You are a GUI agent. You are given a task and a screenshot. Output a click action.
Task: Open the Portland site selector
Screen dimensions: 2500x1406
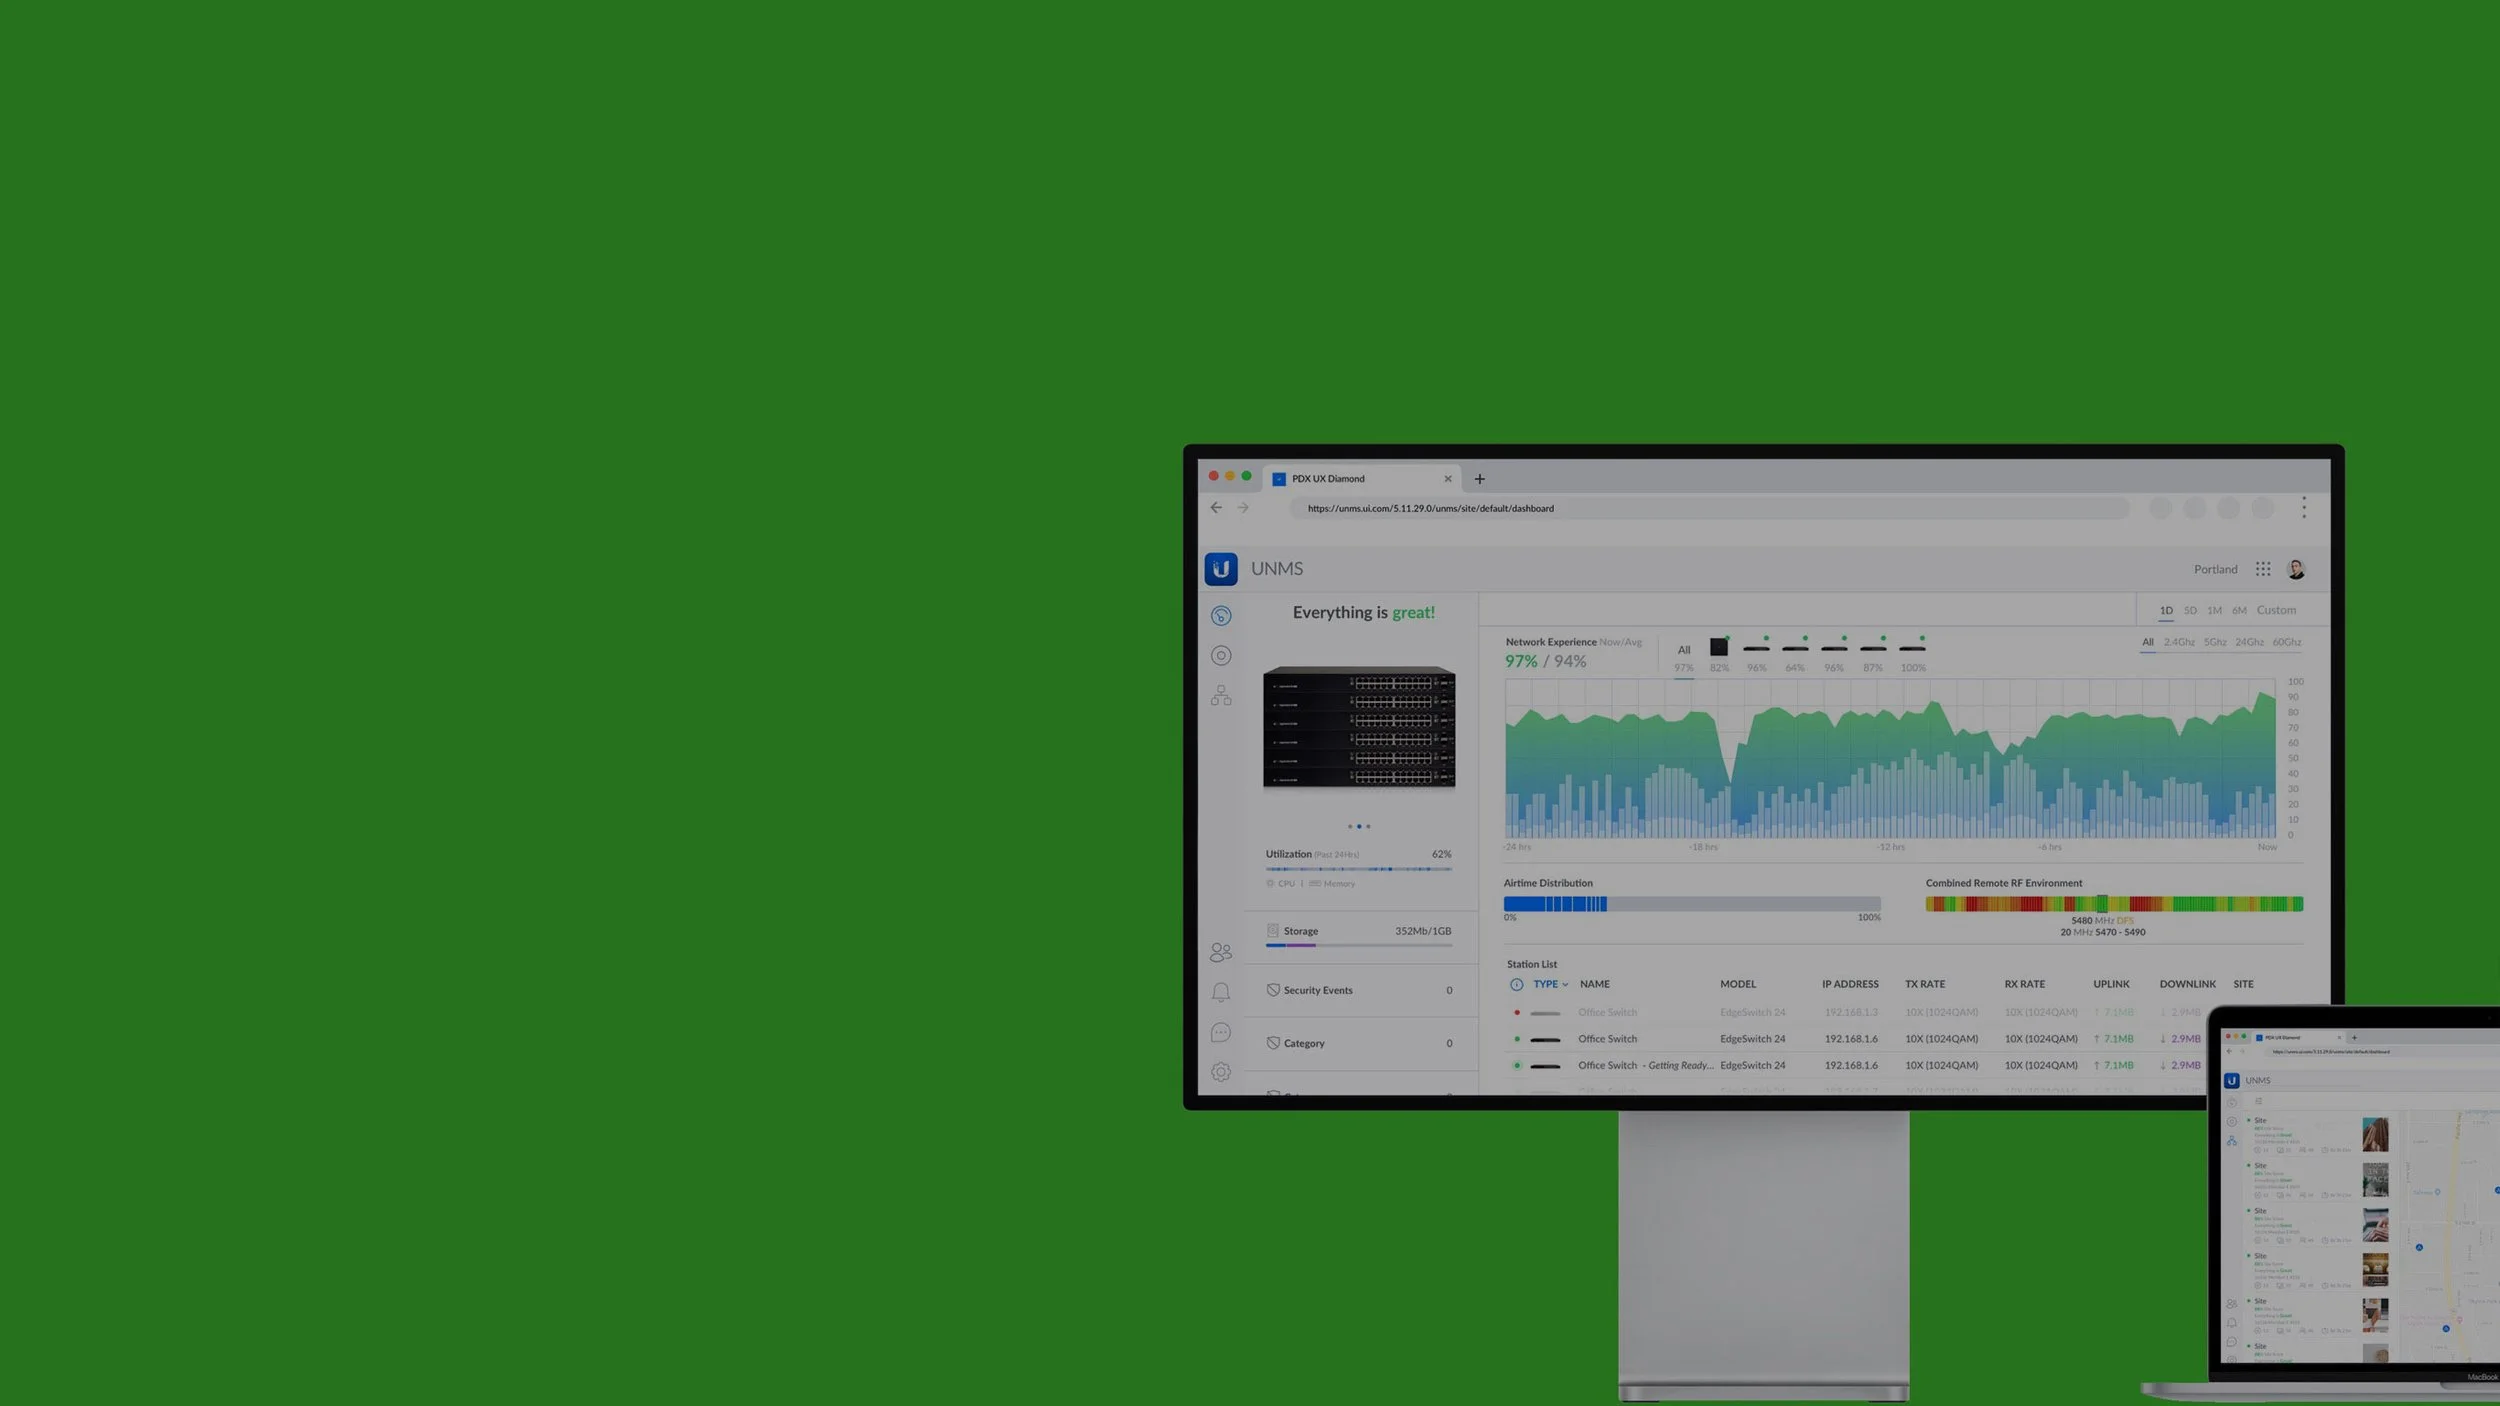pyautogui.click(x=2215, y=570)
